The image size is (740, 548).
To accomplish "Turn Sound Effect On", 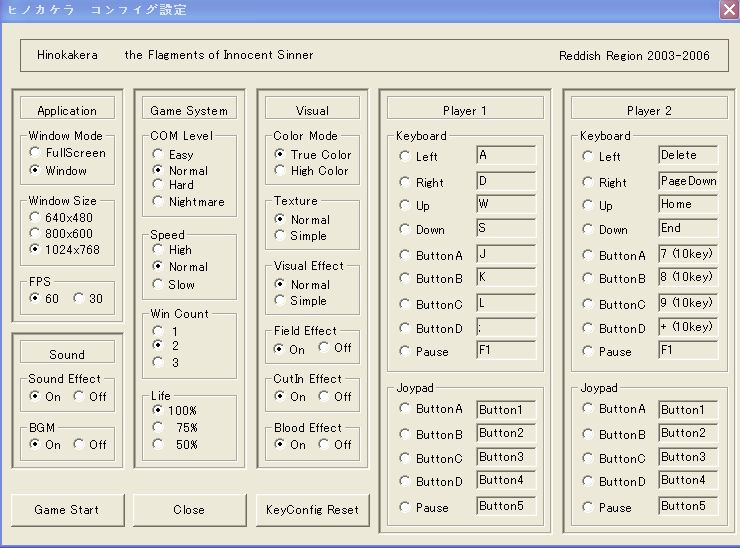I will pos(34,396).
